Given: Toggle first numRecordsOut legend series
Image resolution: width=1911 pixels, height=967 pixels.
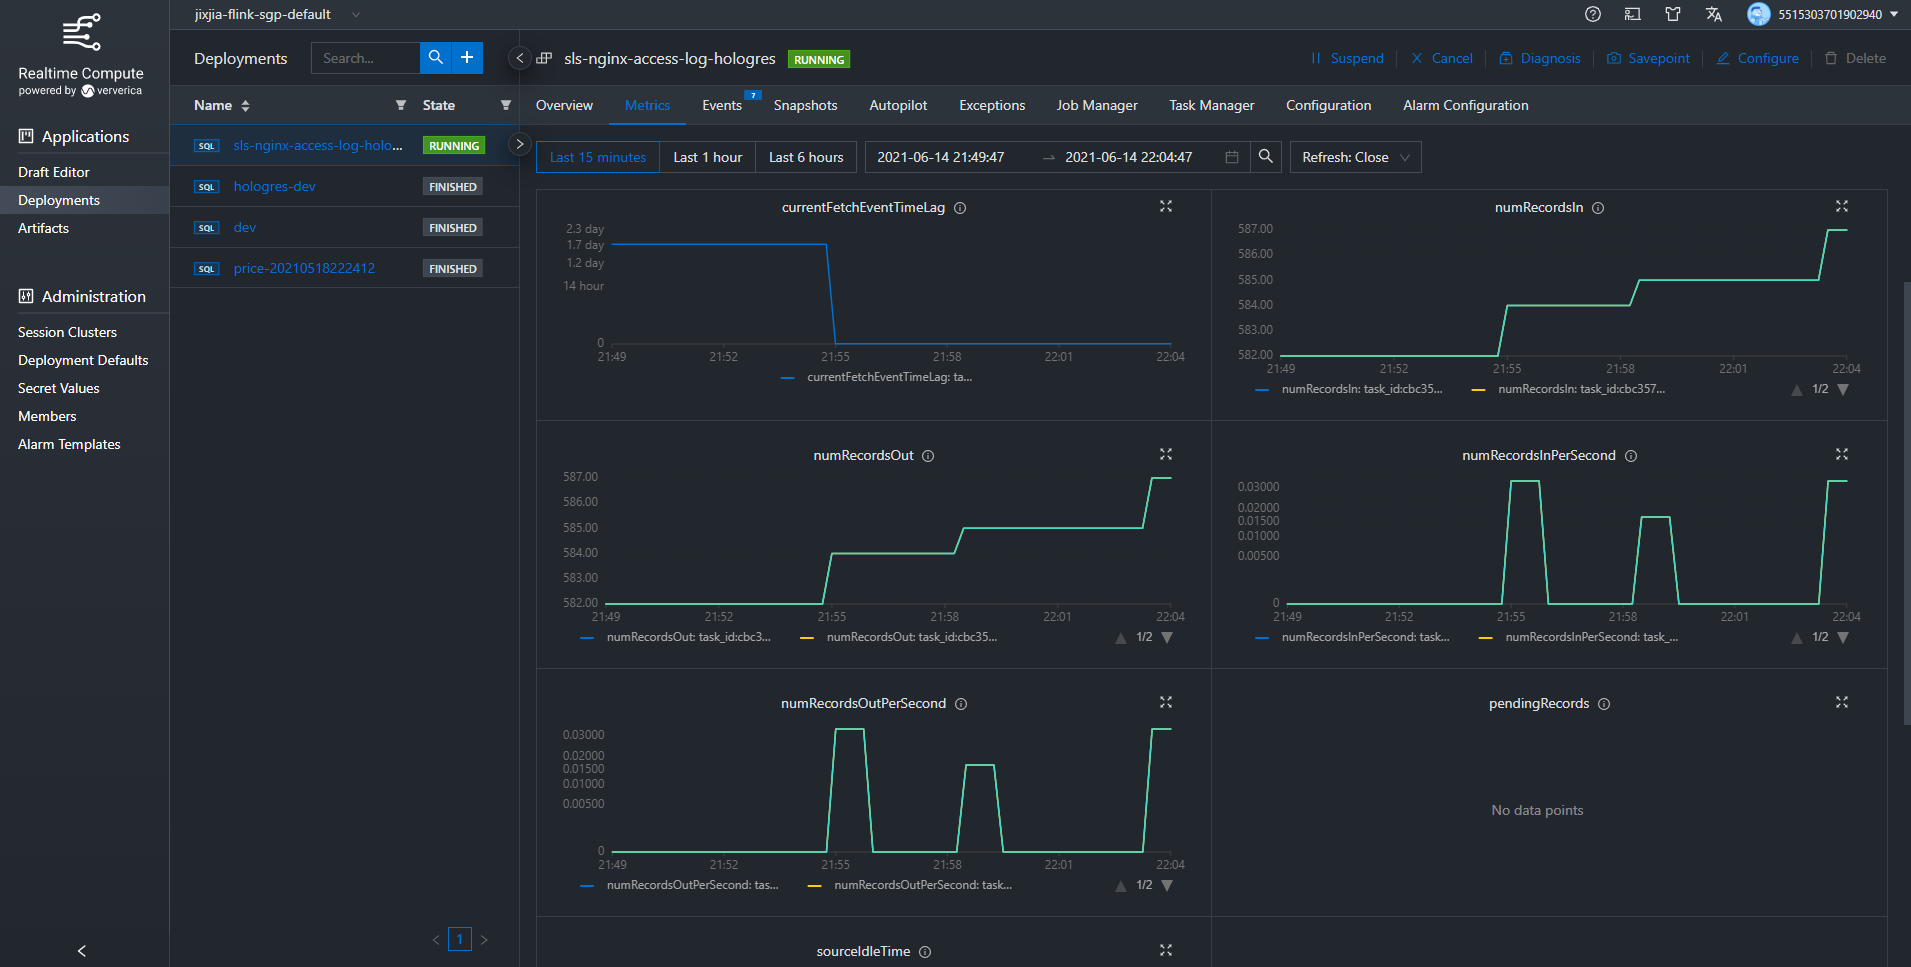Looking at the screenshot, I should pos(676,637).
